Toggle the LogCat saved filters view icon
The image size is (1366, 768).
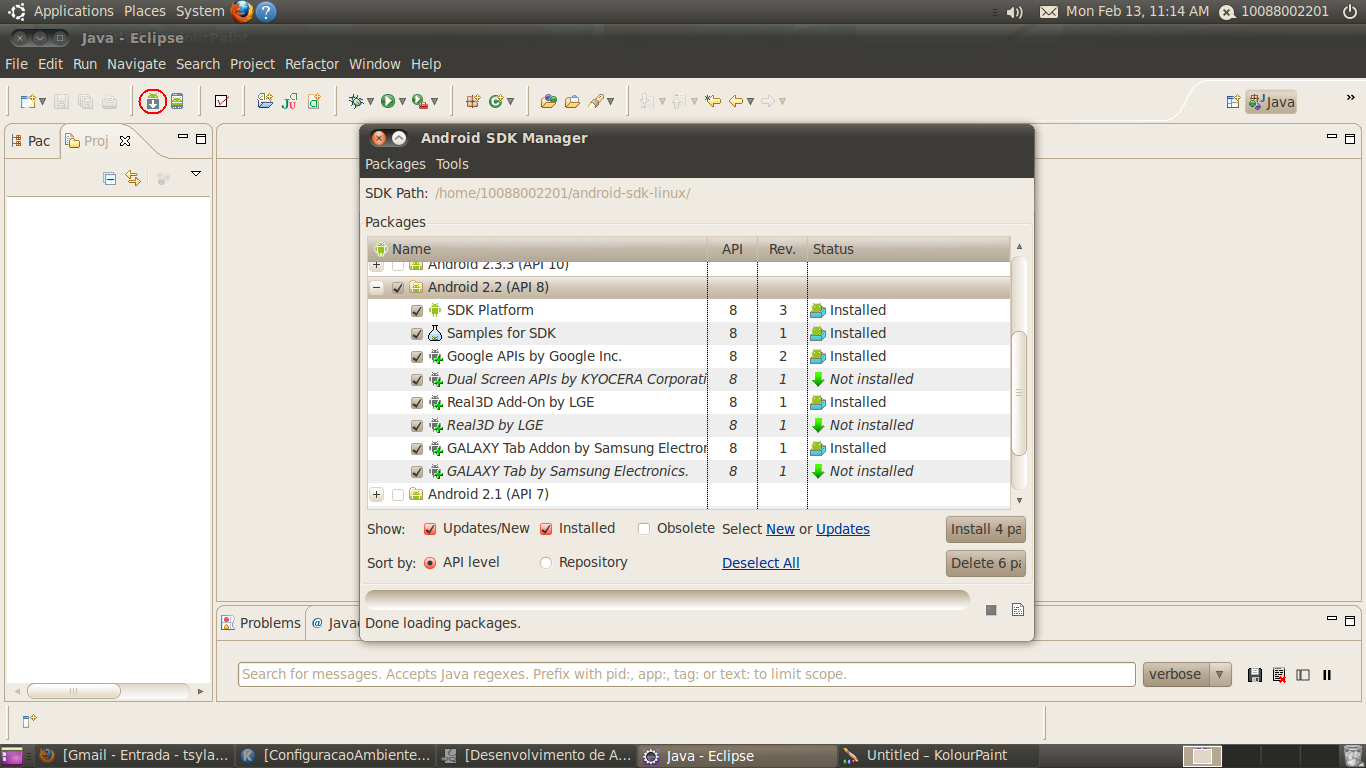(x=1303, y=675)
